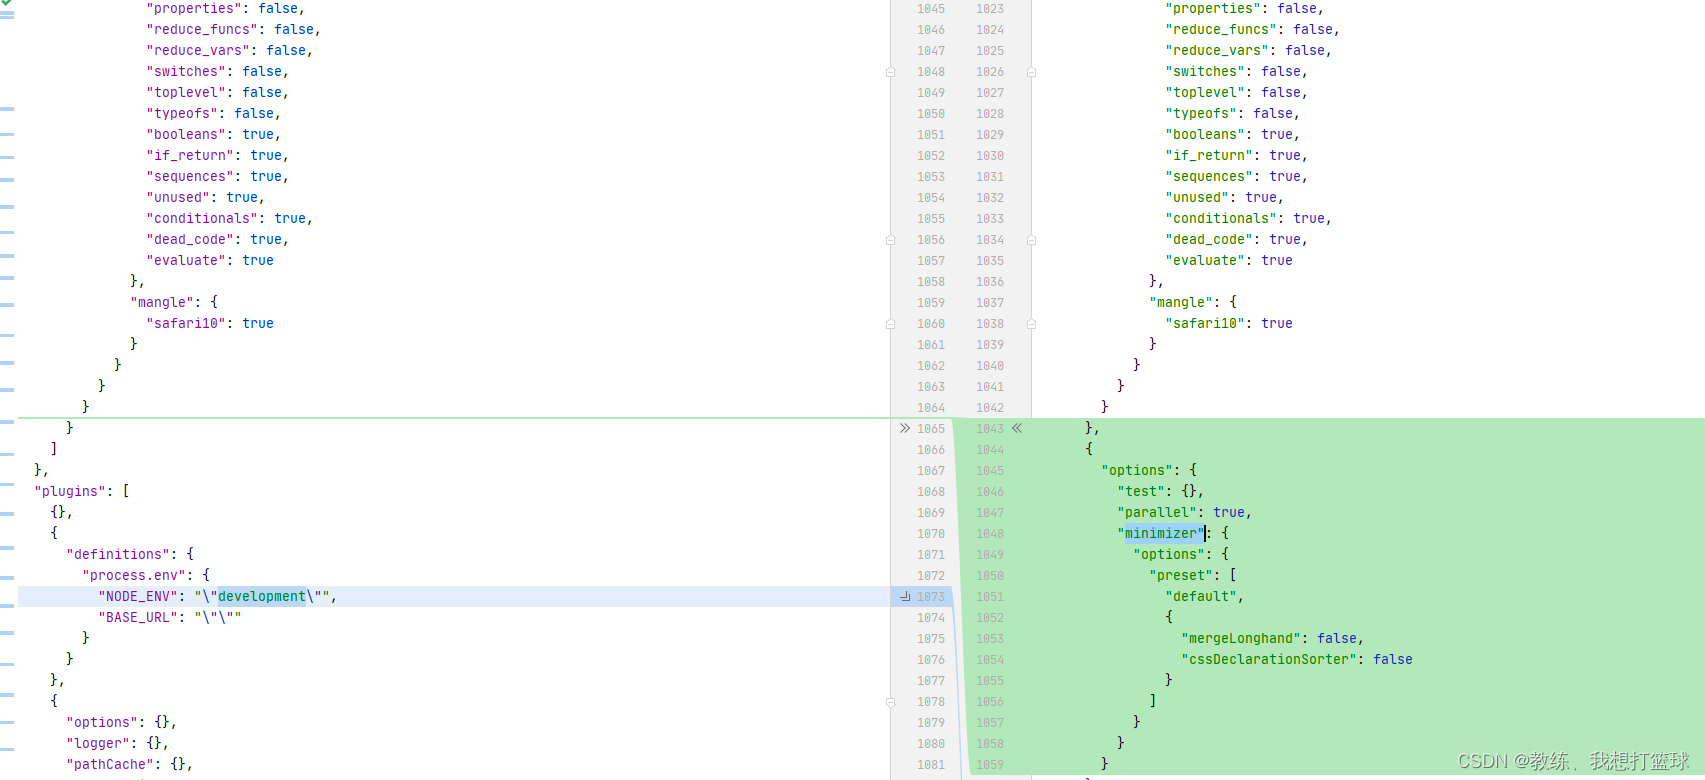Screen dimensions: 1705x780
Task: Click "BASE_URL" key in left pane
Action: click(x=138, y=617)
